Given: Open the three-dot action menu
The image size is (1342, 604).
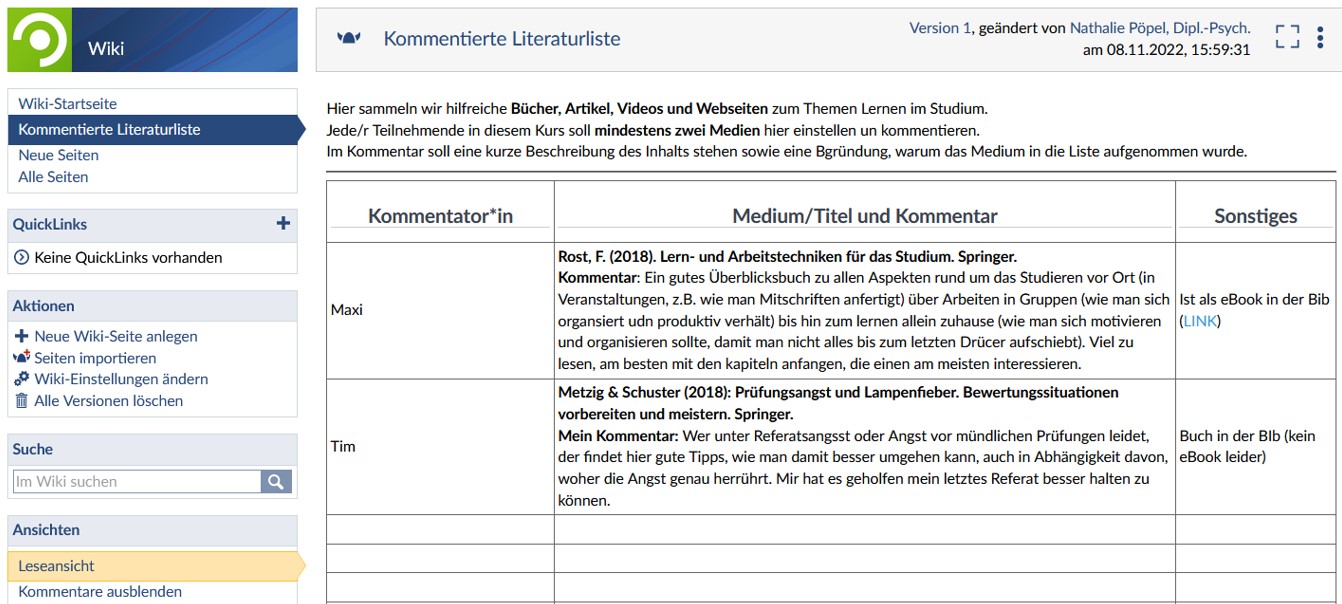Looking at the screenshot, I should tap(1320, 38).
